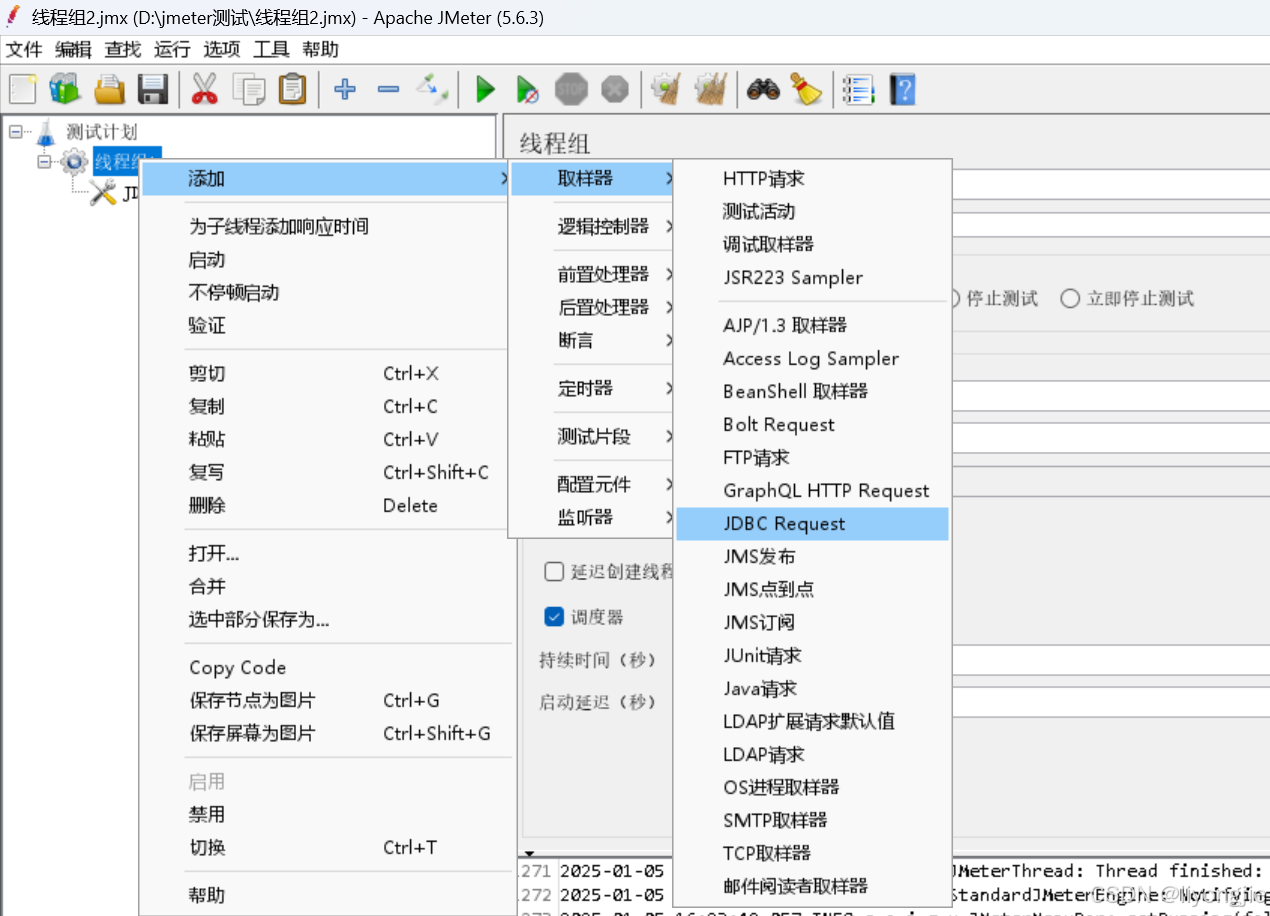
Task: Reset search with the brush icon
Action: coord(806,90)
